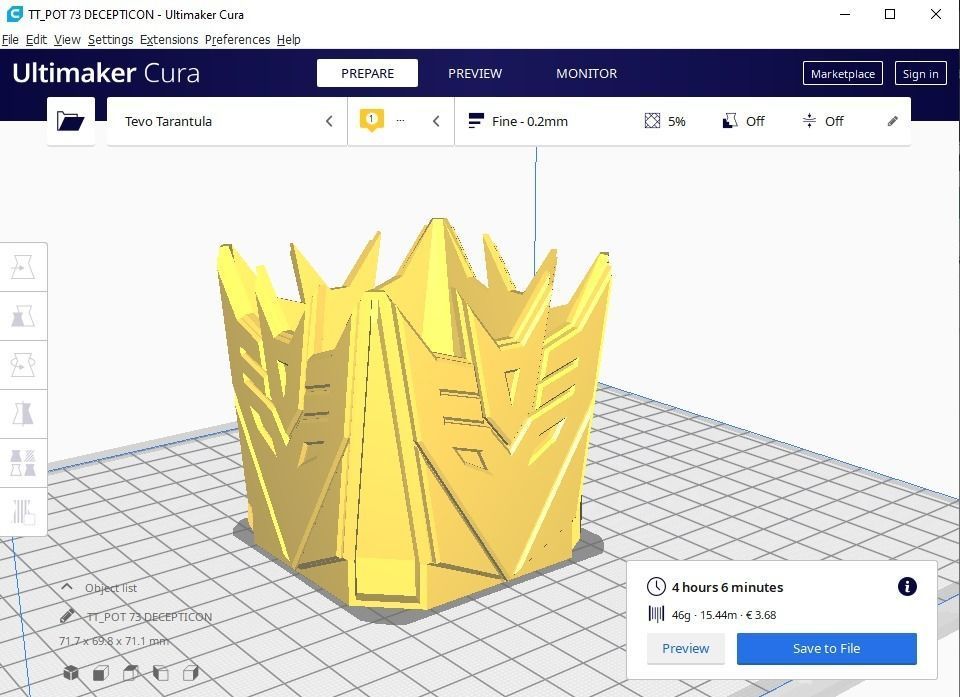Select the Rotate tool in left toolbar
The width and height of the screenshot is (960, 697).
(x=23, y=365)
